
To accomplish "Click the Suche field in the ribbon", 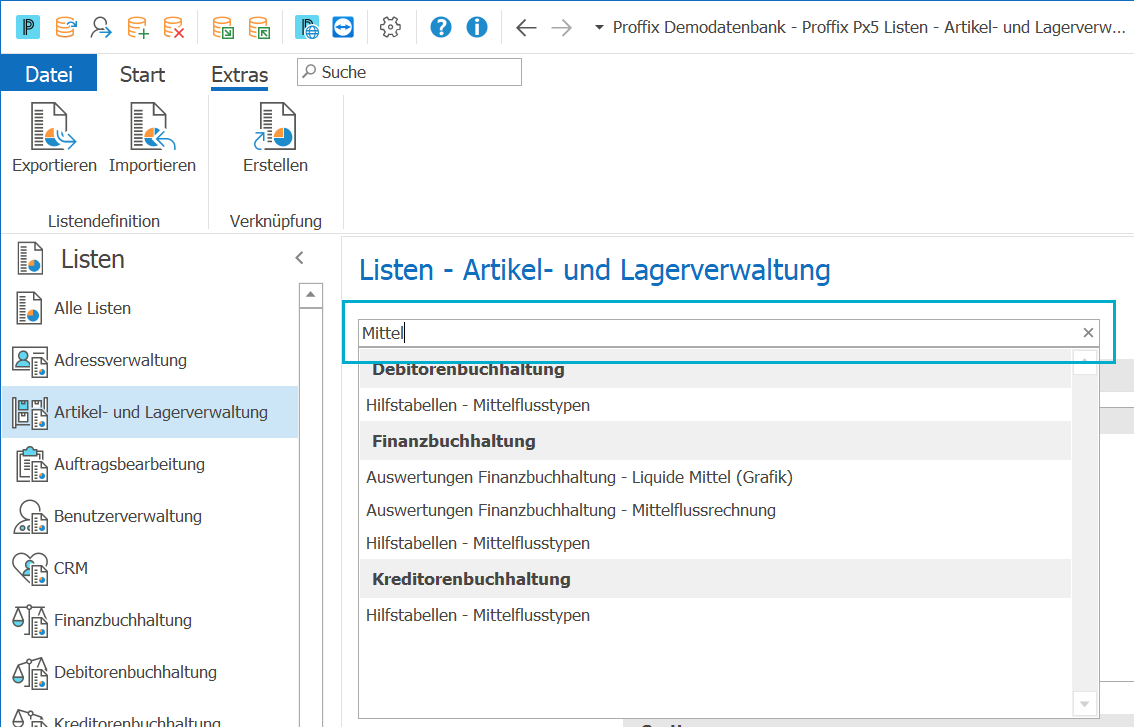I will [x=409, y=72].
